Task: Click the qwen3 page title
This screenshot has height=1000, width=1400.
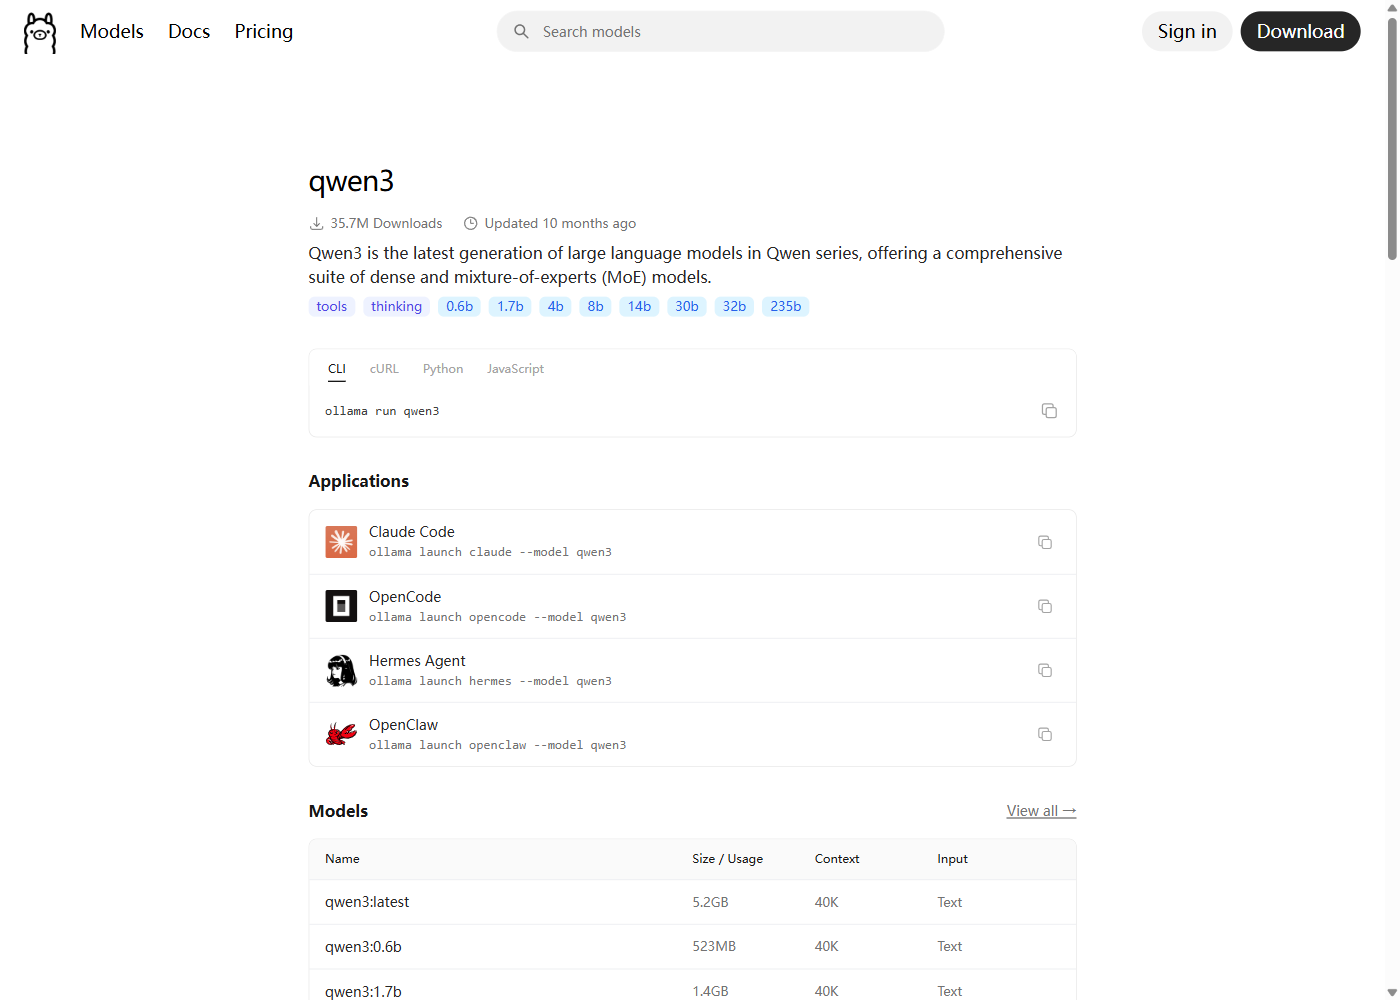Action: click(x=351, y=181)
